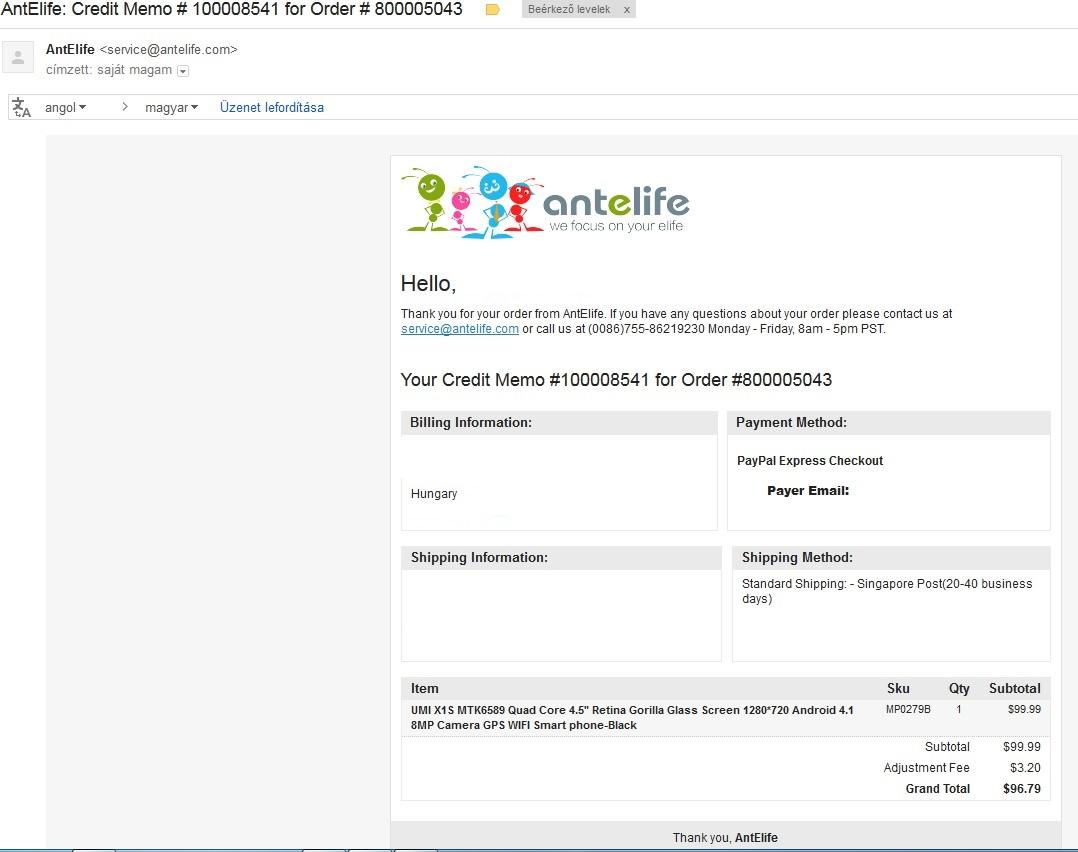This screenshot has height=852, width=1078.
Task: Click the Adjustment Fee label
Action: coord(927,767)
